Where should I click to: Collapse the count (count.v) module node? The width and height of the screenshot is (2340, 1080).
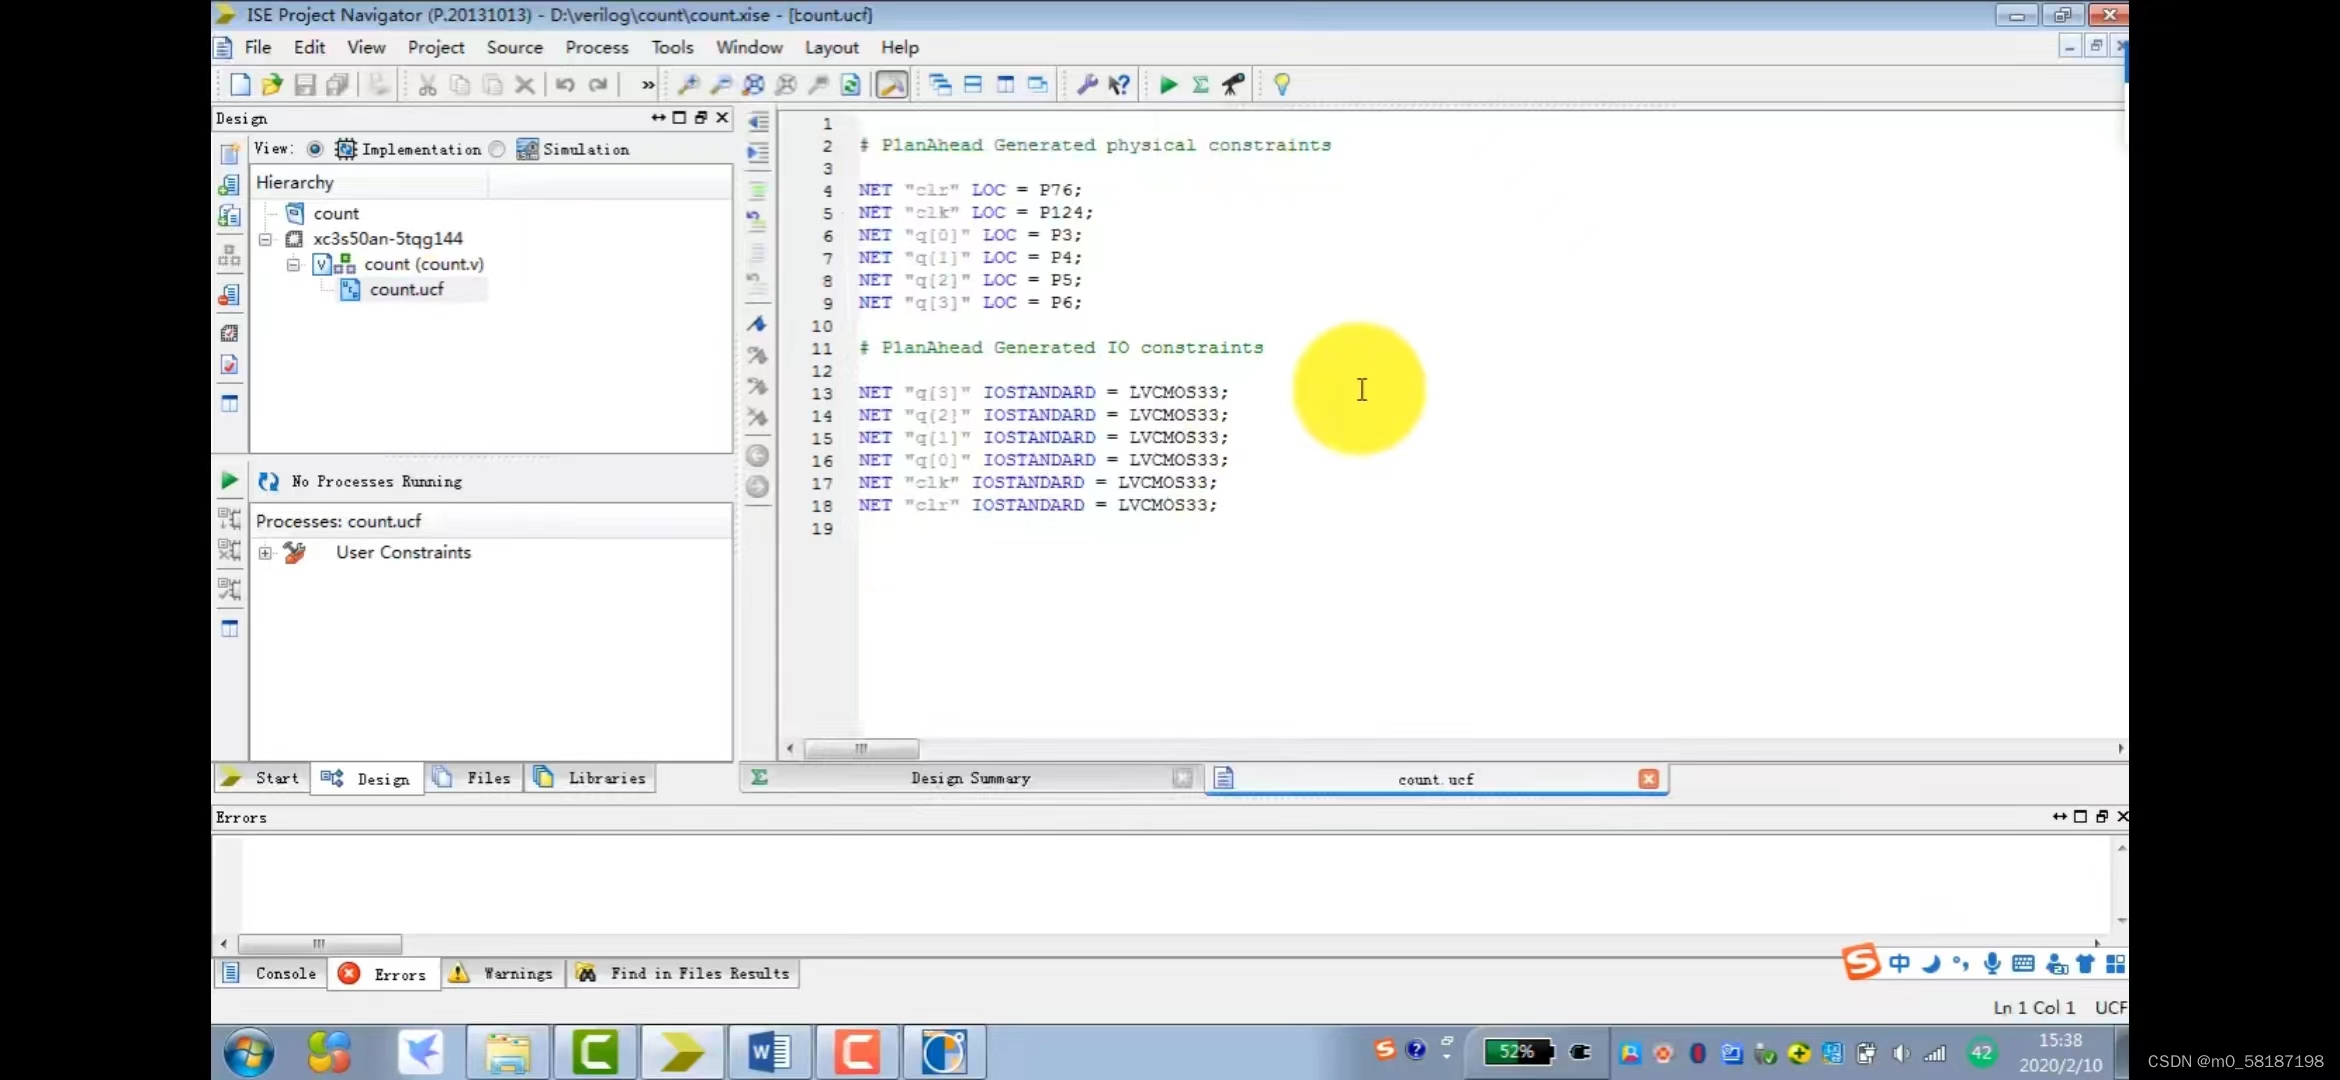[x=293, y=265]
